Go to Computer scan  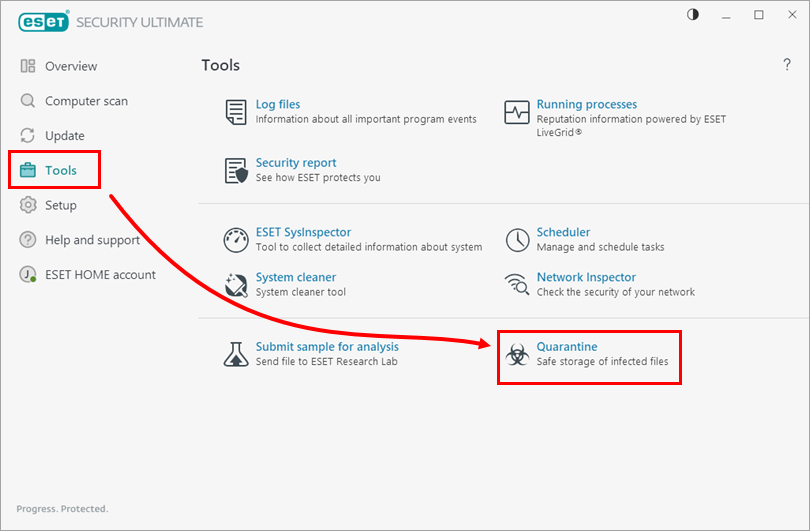[86, 101]
